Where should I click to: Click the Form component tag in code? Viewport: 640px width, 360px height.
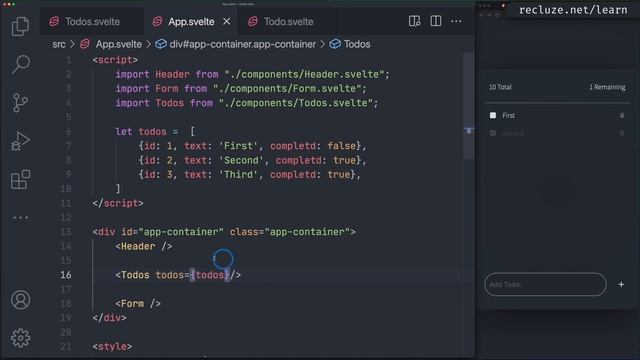[138, 304]
